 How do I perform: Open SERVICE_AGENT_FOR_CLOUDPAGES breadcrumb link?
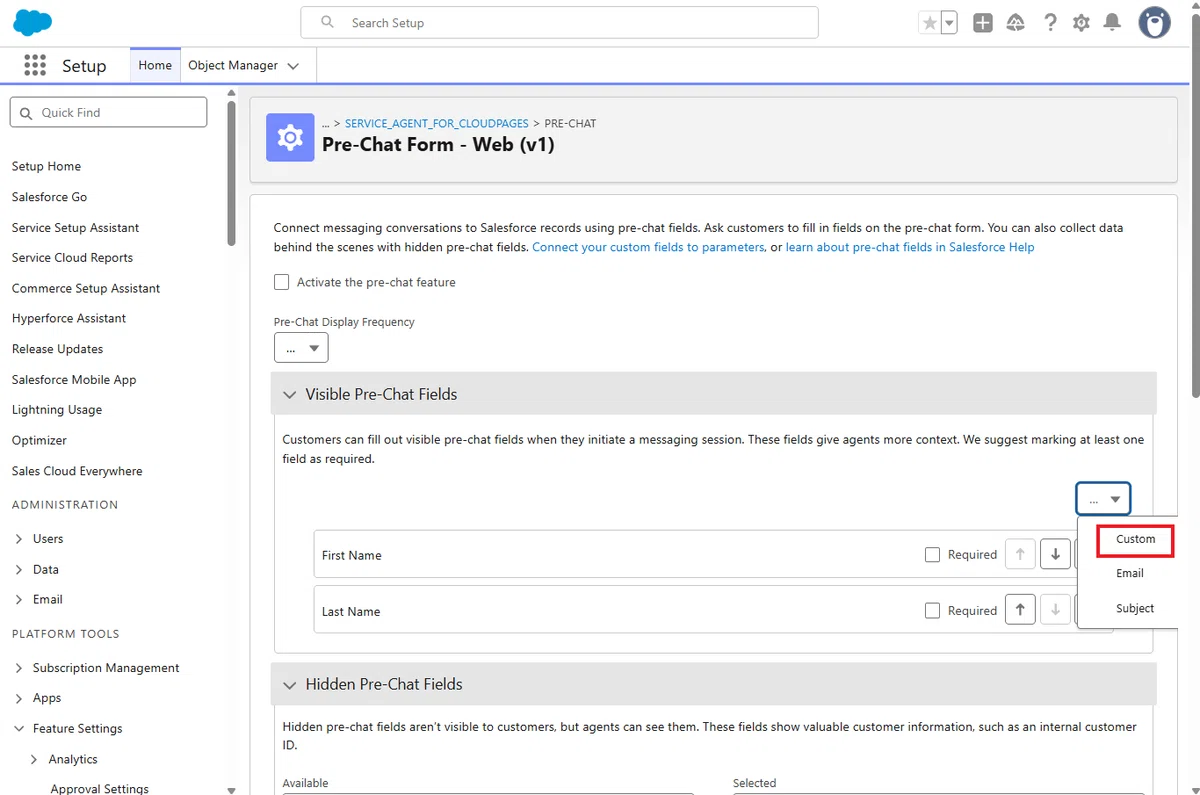pyautogui.click(x=437, y=123)
